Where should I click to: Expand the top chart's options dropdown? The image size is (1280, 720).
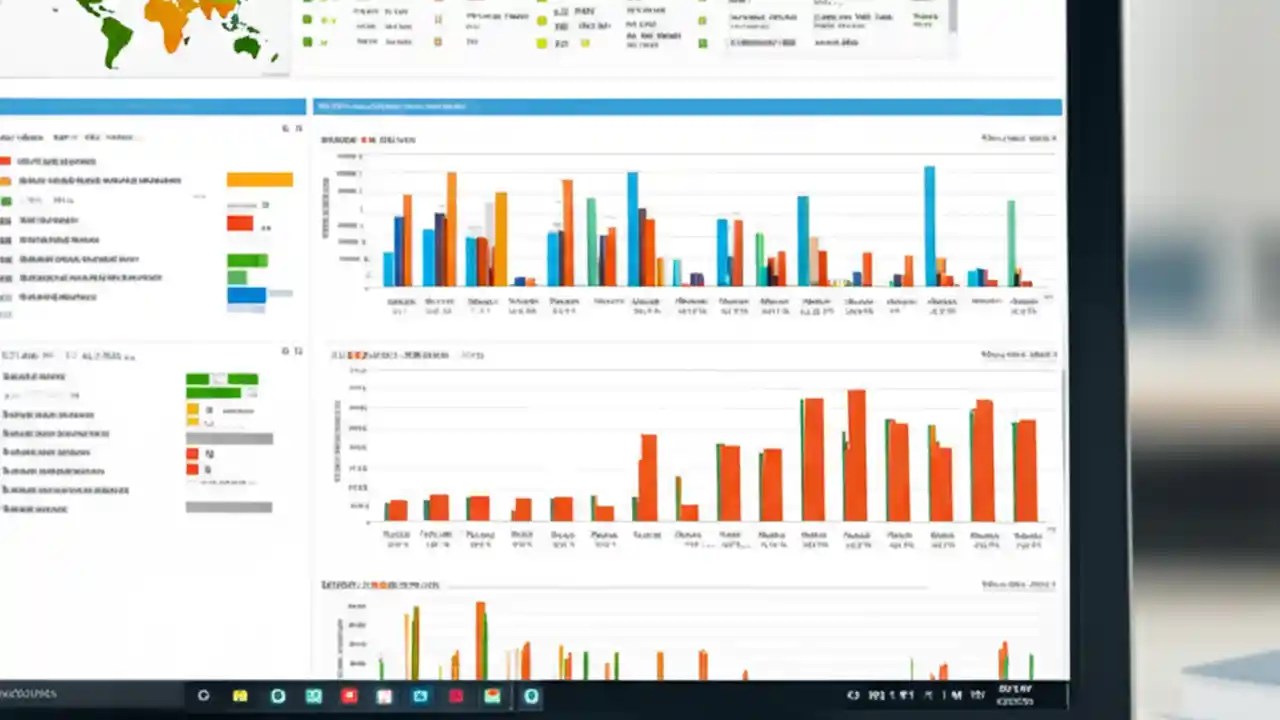pos(1015,140)
